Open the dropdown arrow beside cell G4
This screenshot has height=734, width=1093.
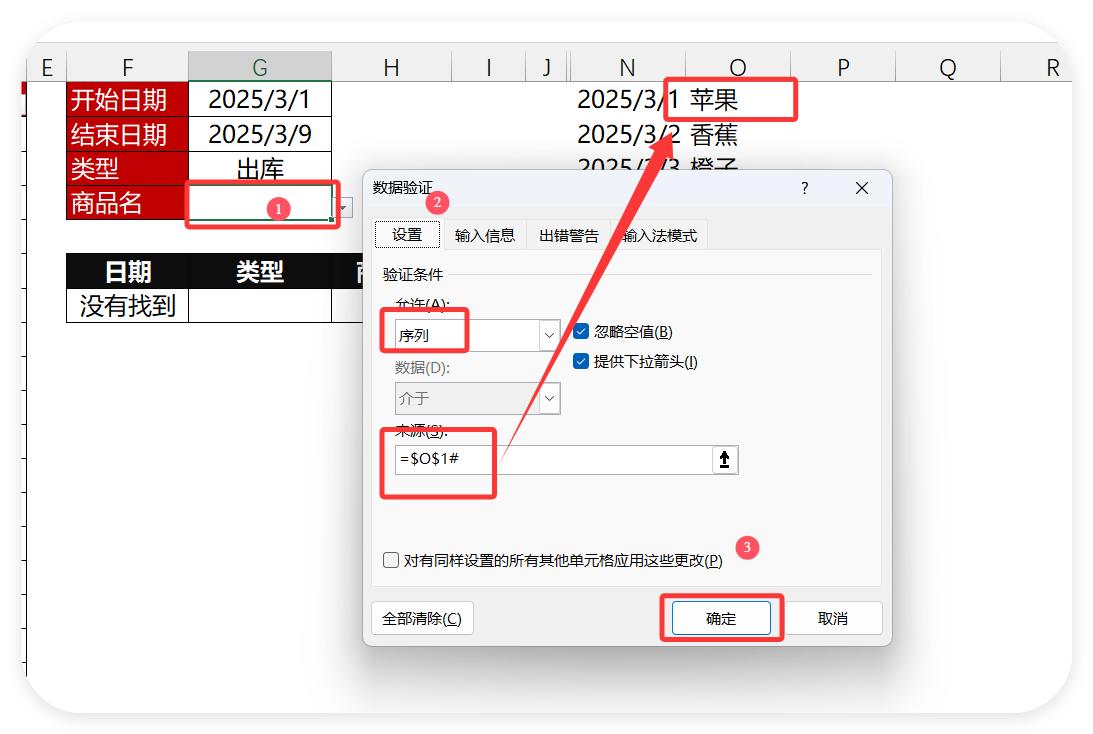tap(344, 208)
